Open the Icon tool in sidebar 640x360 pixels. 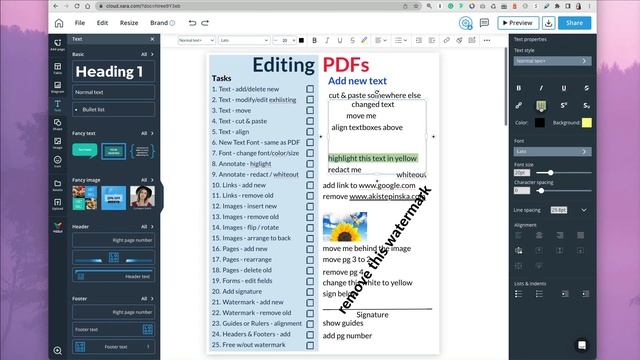click(58, 161)
